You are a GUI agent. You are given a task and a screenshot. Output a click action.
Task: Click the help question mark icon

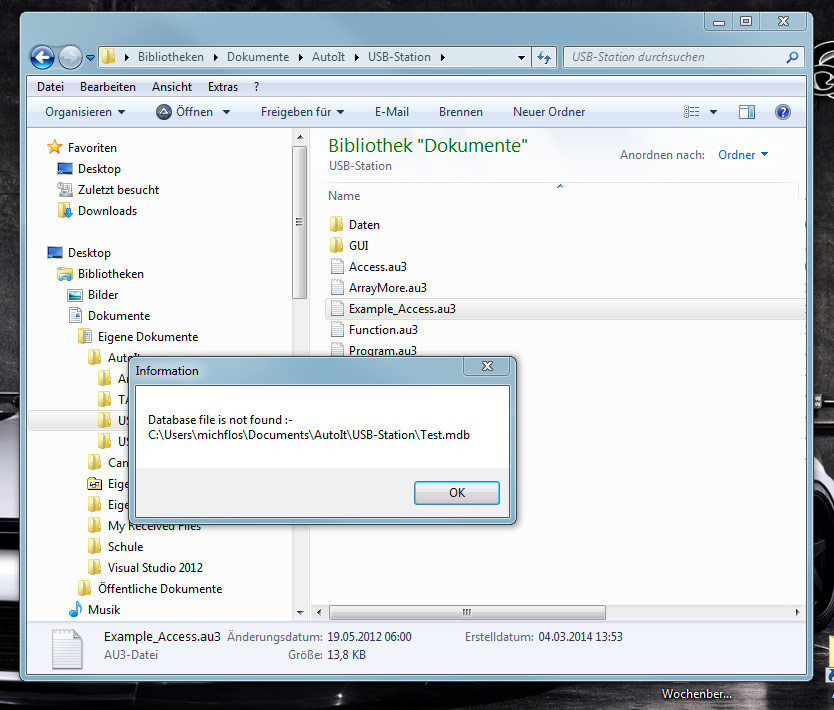pos(783,112)
